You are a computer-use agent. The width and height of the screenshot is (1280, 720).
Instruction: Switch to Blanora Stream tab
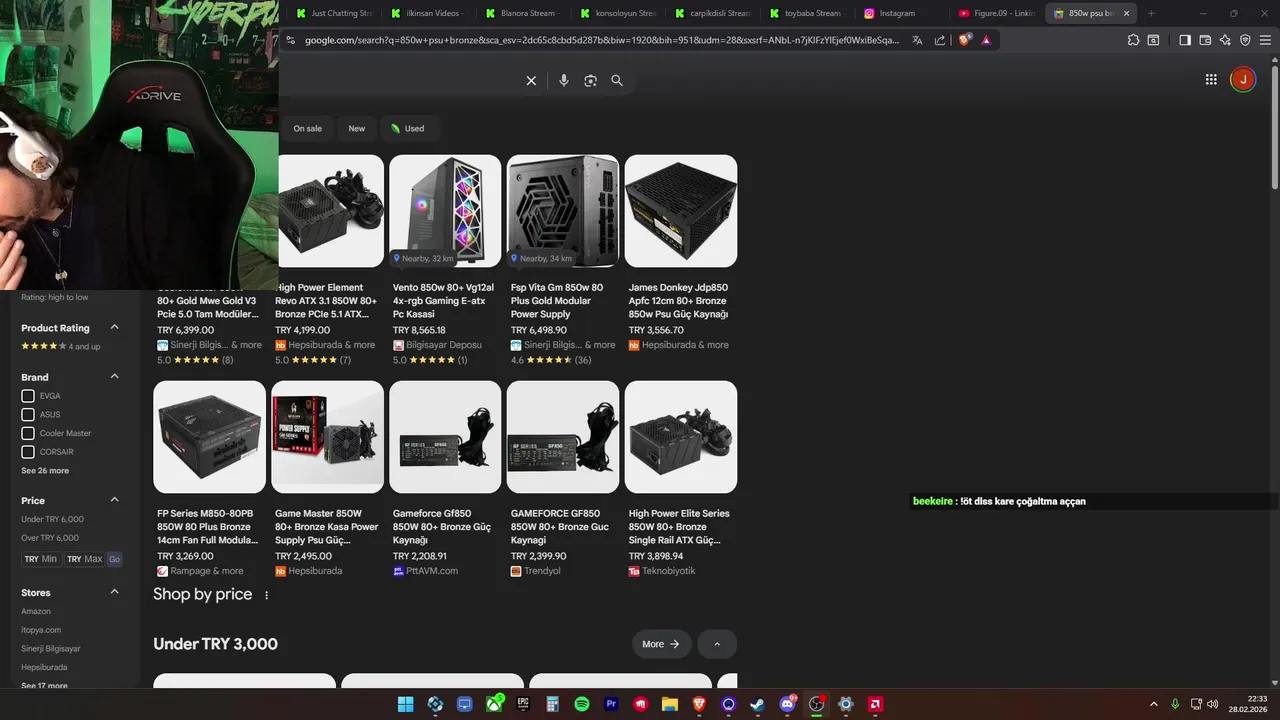click(522, 13)
